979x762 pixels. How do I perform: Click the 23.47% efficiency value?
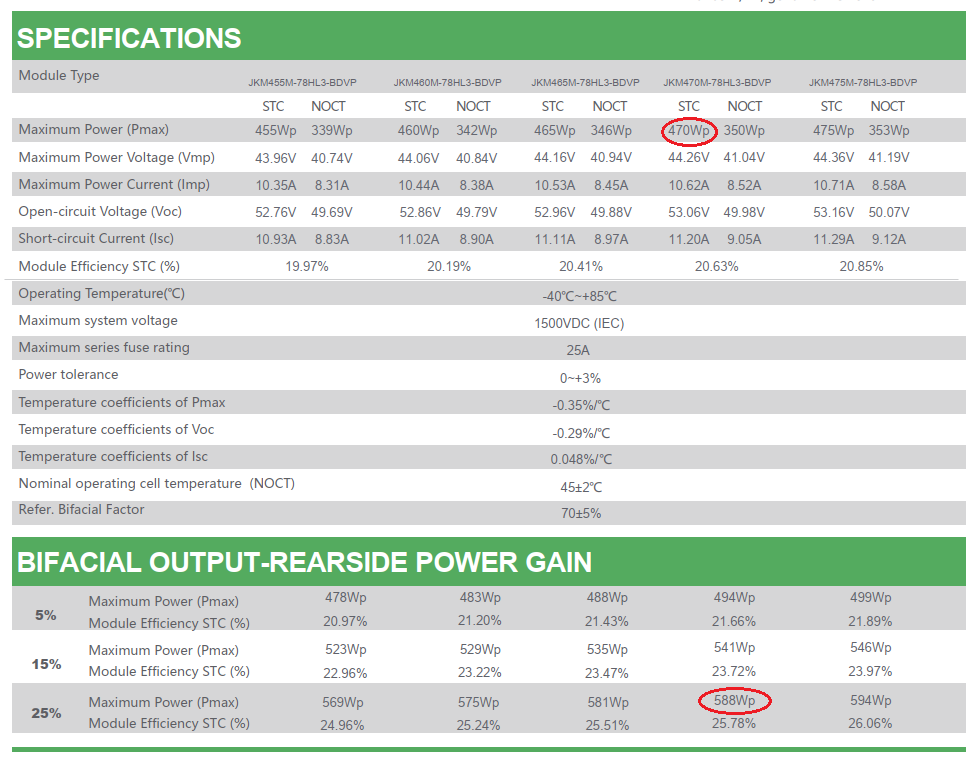pyautogui.click(x=607, y=673)
